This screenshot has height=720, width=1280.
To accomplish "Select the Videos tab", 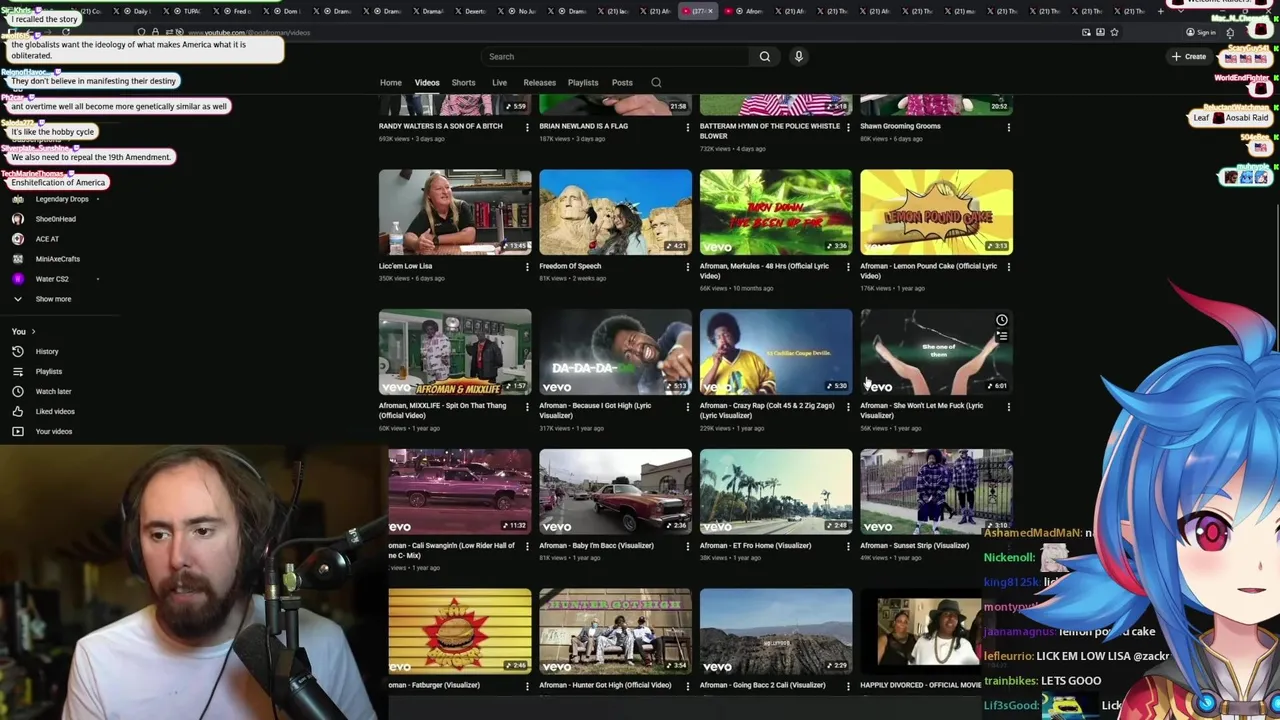I will [427, 83].
